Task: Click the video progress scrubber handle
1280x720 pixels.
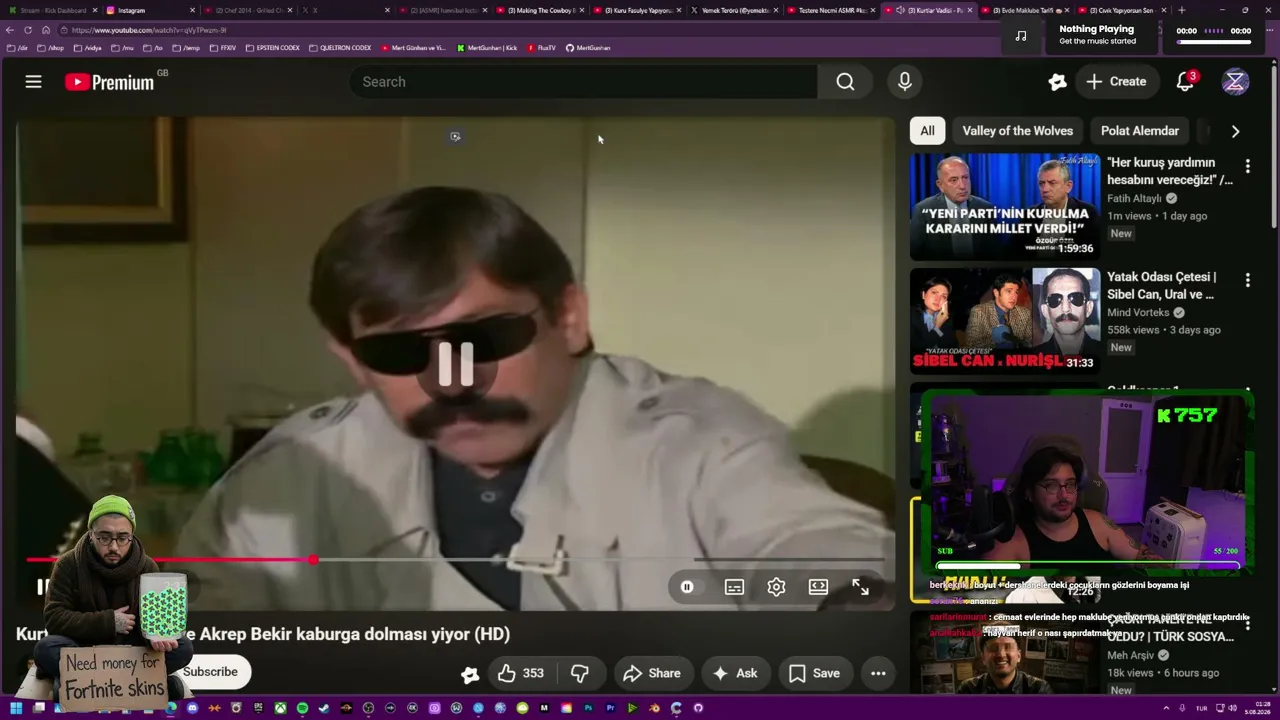Action: 314,560
